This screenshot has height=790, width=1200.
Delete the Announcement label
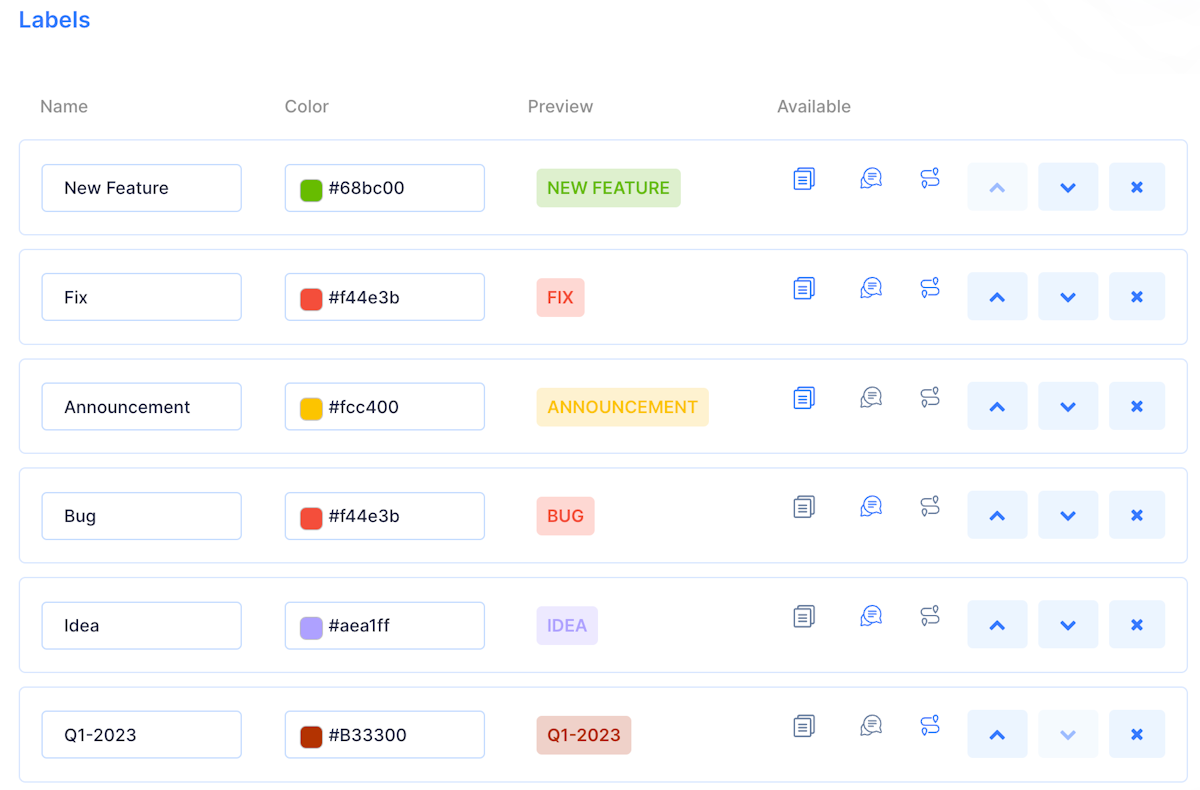click(1137, 406)
